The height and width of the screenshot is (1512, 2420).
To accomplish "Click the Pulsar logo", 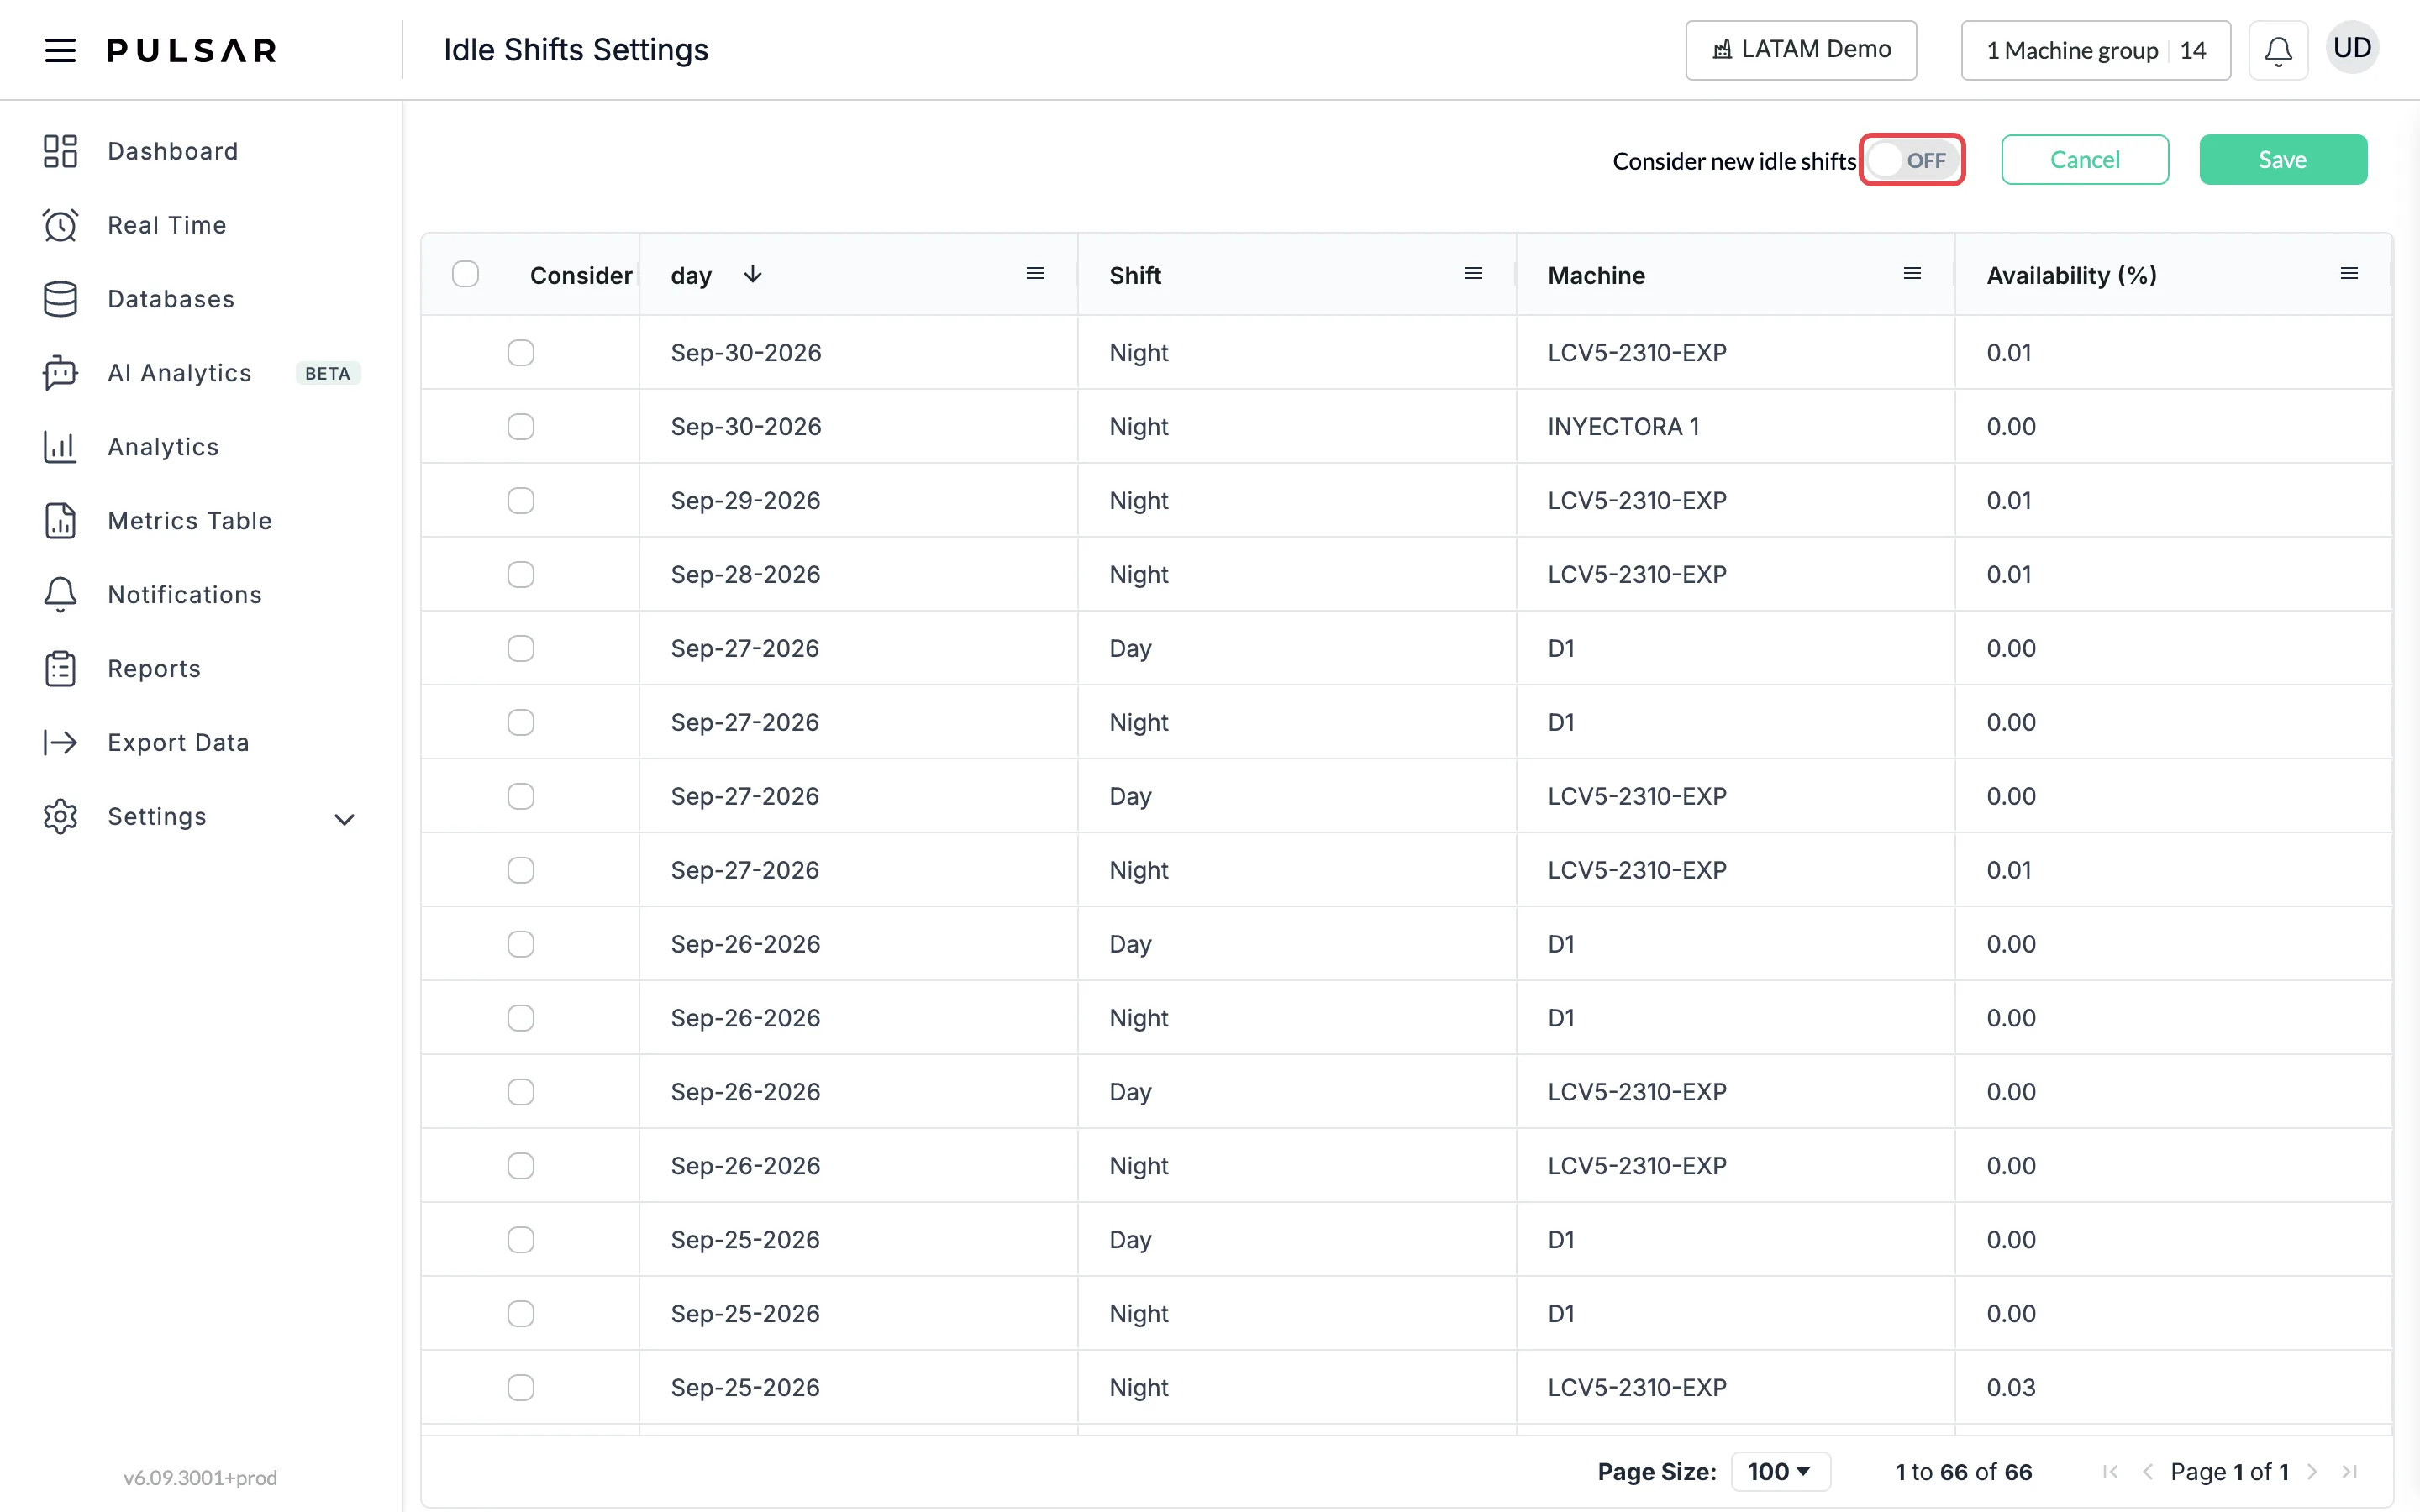I will click(x=191, y=50).
